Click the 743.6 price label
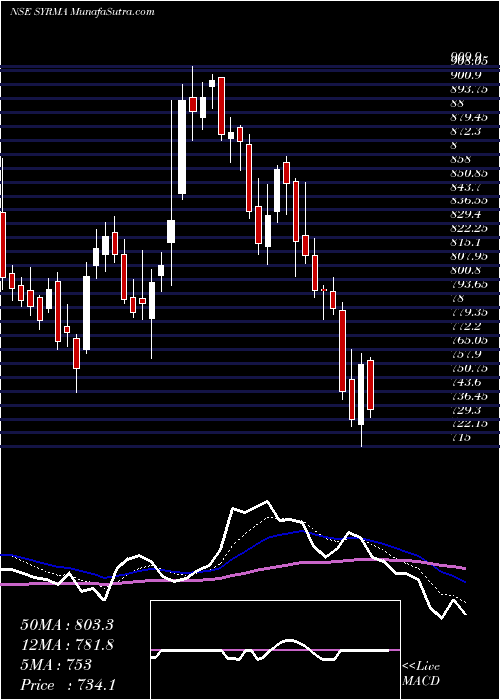 [468, 382]
